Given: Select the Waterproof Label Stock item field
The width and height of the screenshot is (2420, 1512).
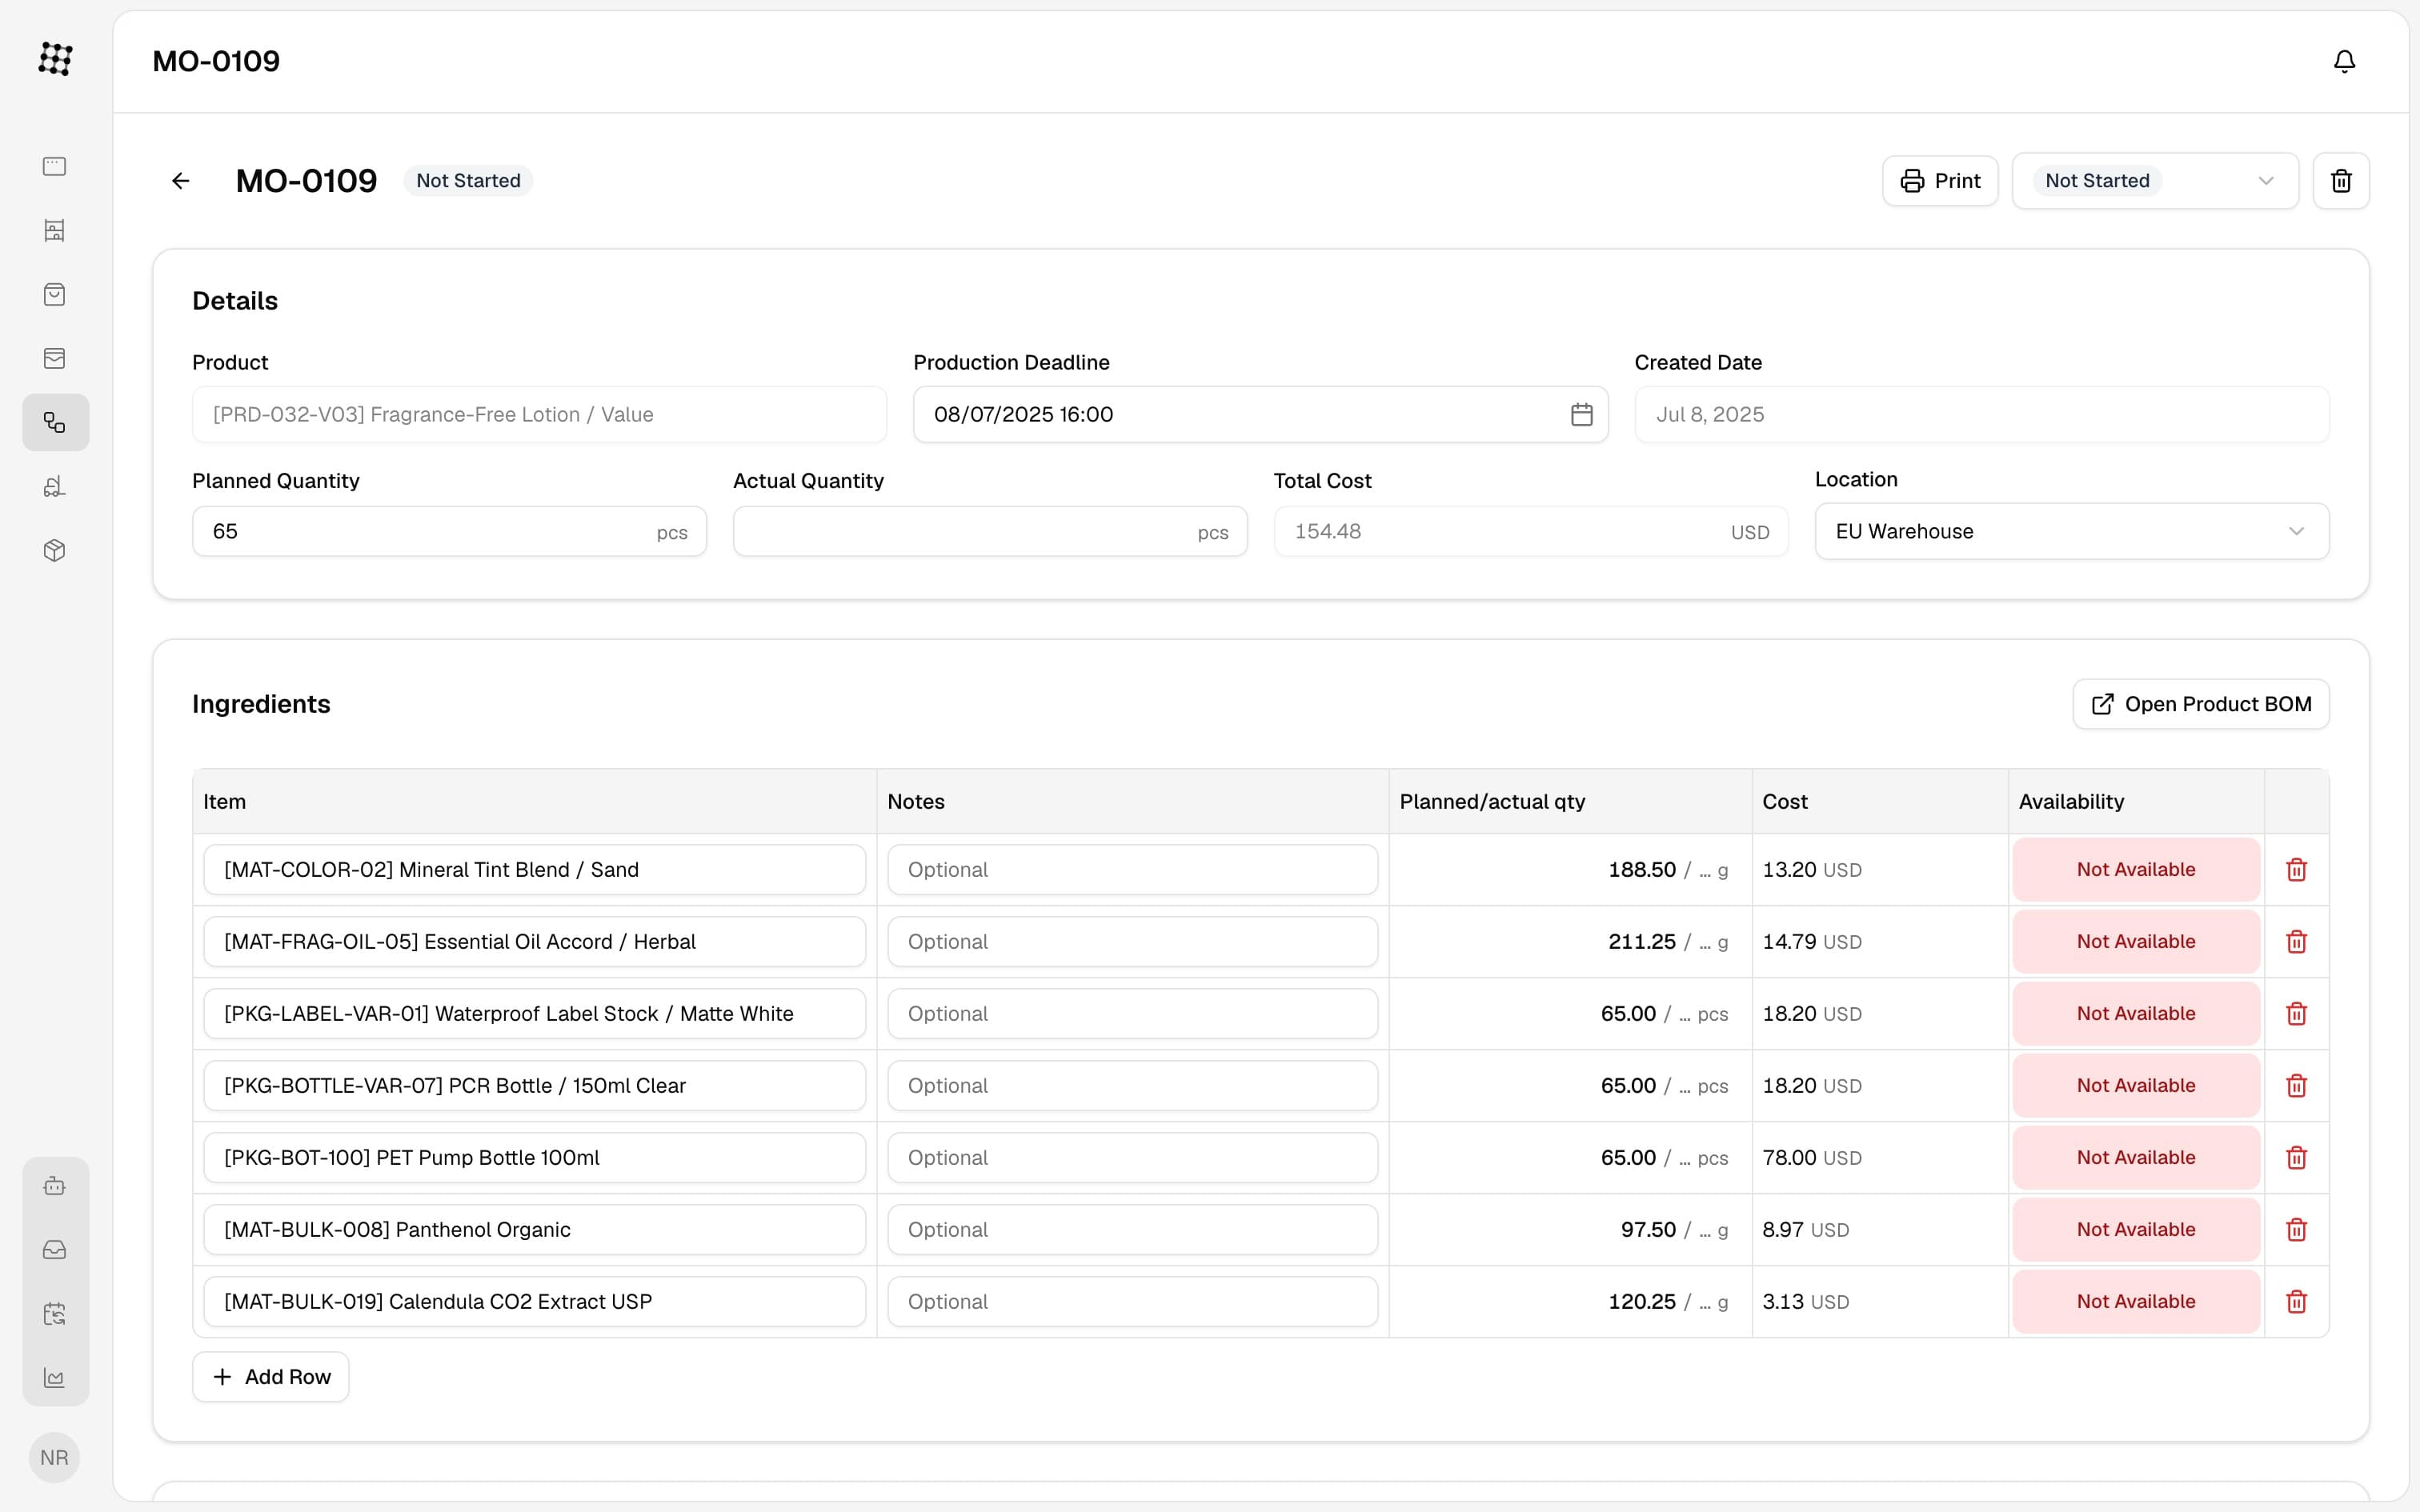Looking at the screenshot, I should click(534, 1014).
